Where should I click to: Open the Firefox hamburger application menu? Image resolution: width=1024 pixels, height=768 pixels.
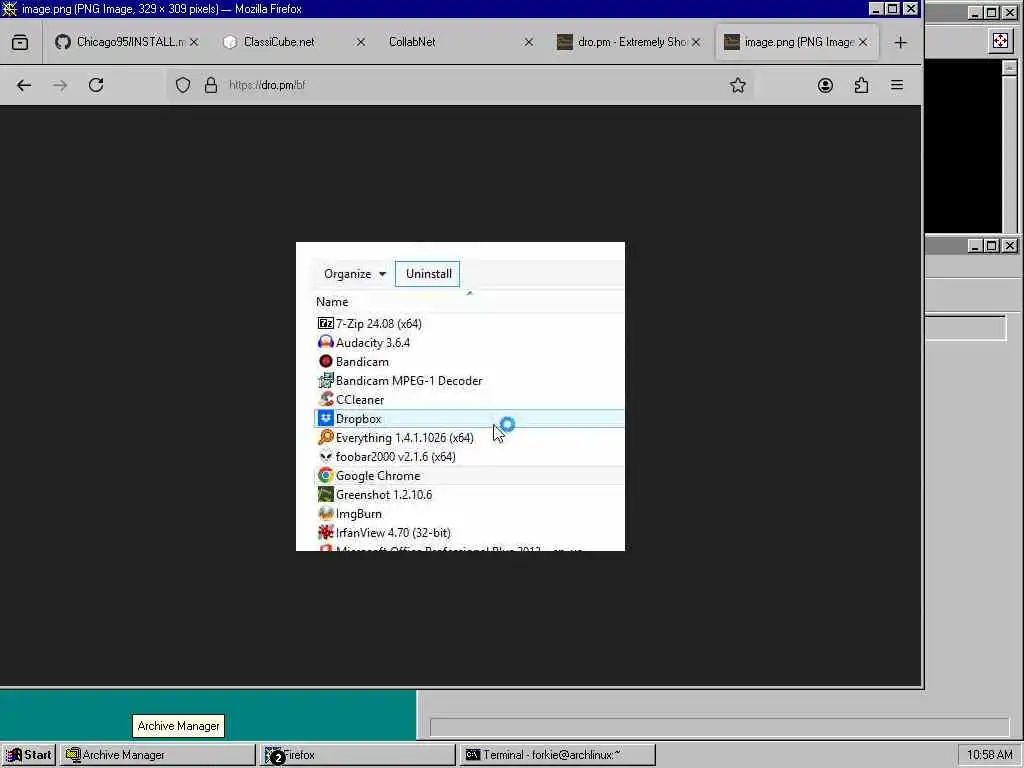point(897,85)
